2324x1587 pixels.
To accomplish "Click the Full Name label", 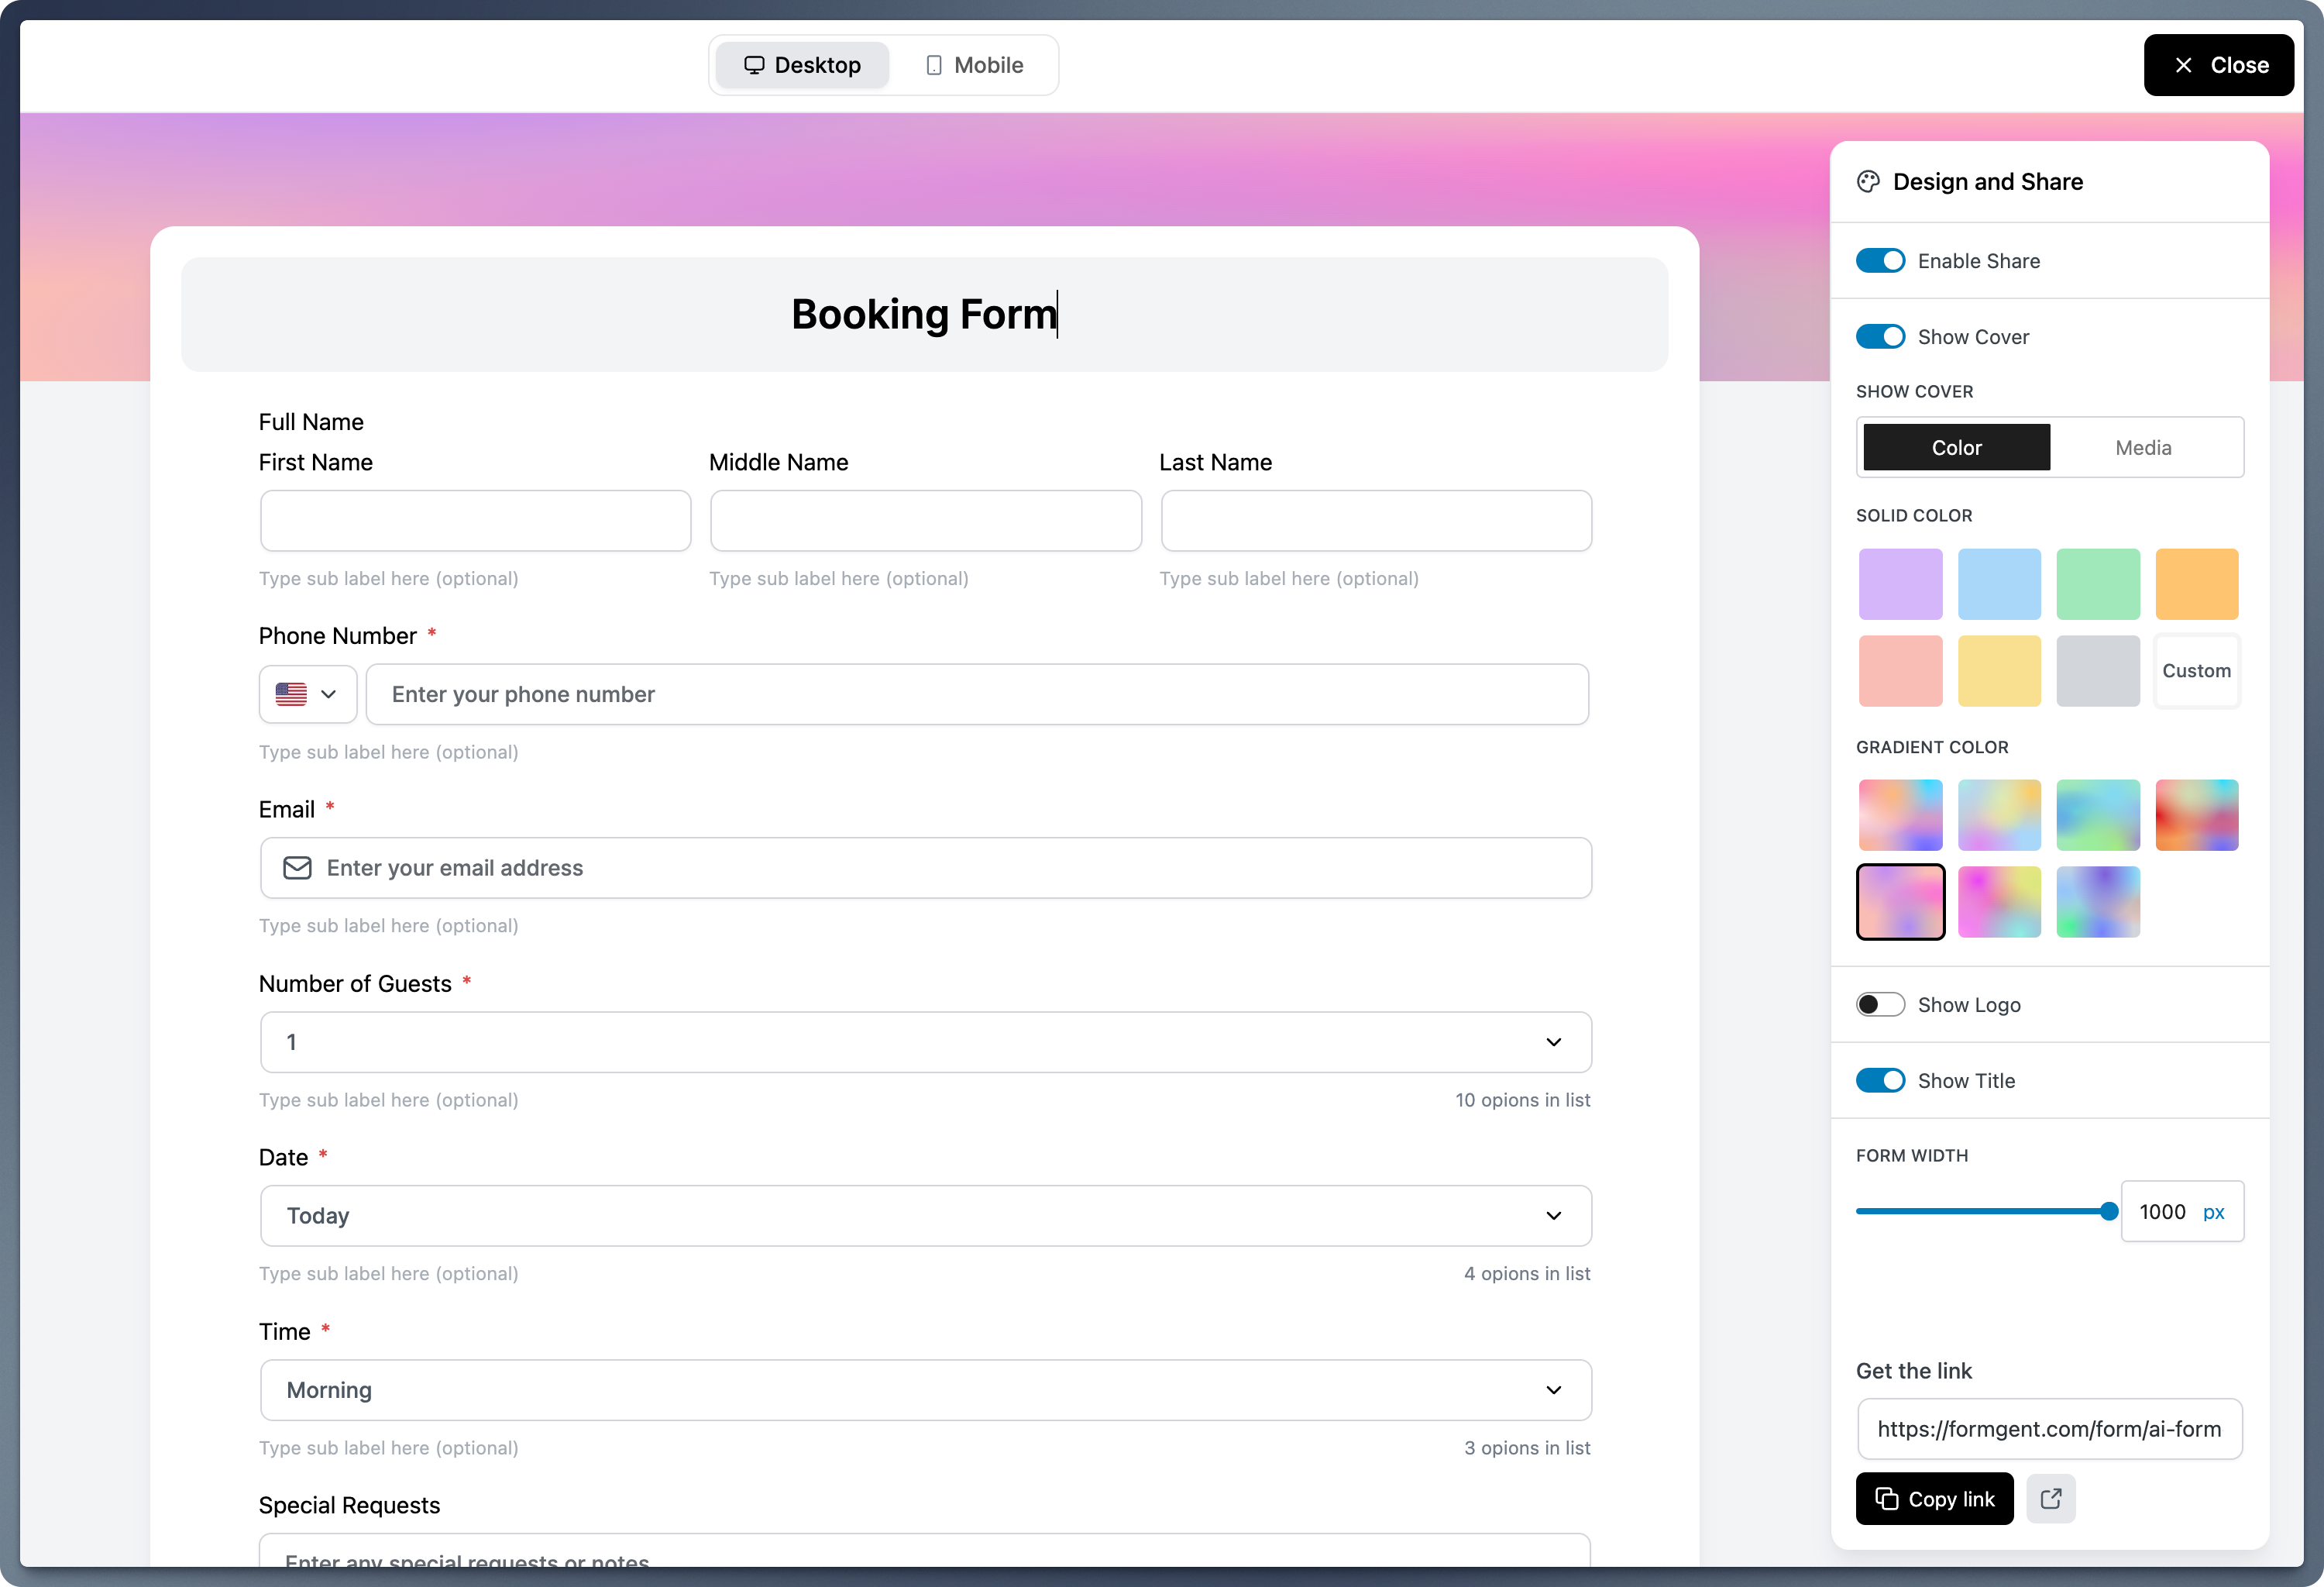I will [x=311, y=422].
